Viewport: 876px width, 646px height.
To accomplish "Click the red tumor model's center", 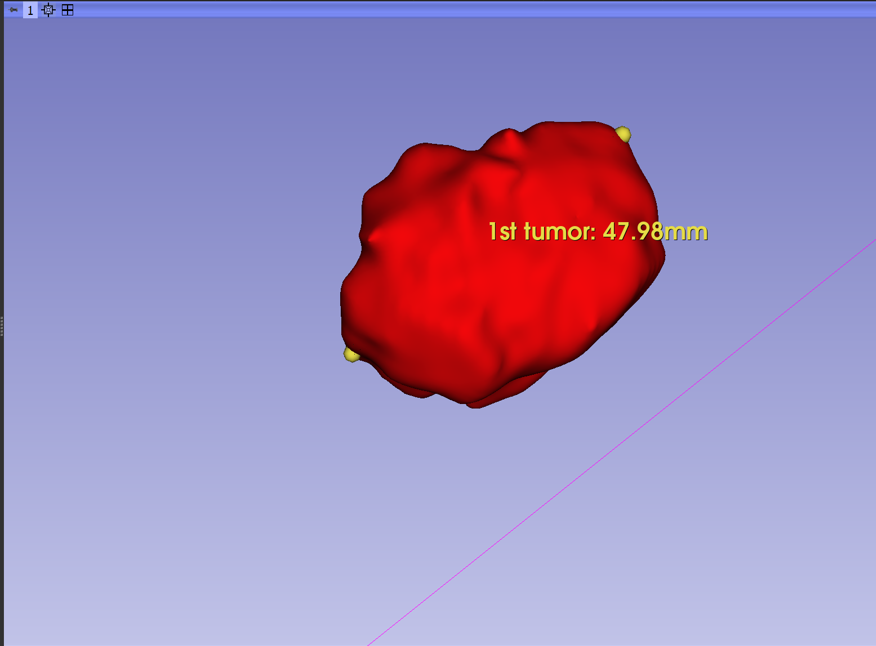I will point(503,263).
